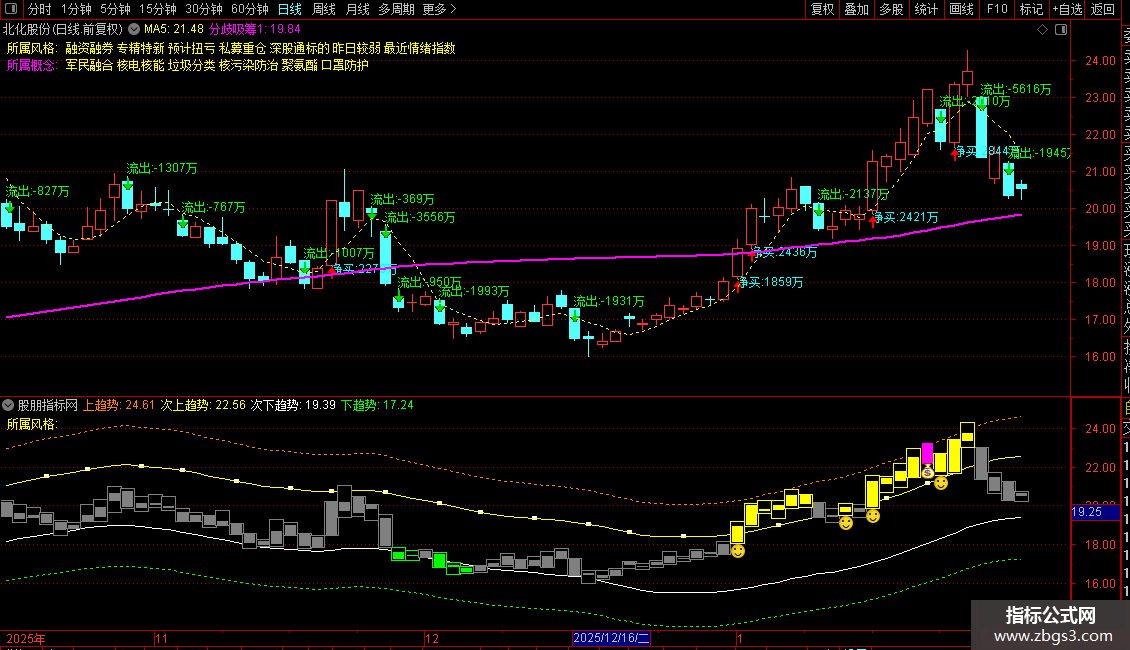1130x650 pixels.
Task: Open the sub-chart indicator dropdown circle
Action: tap(8, 405)
